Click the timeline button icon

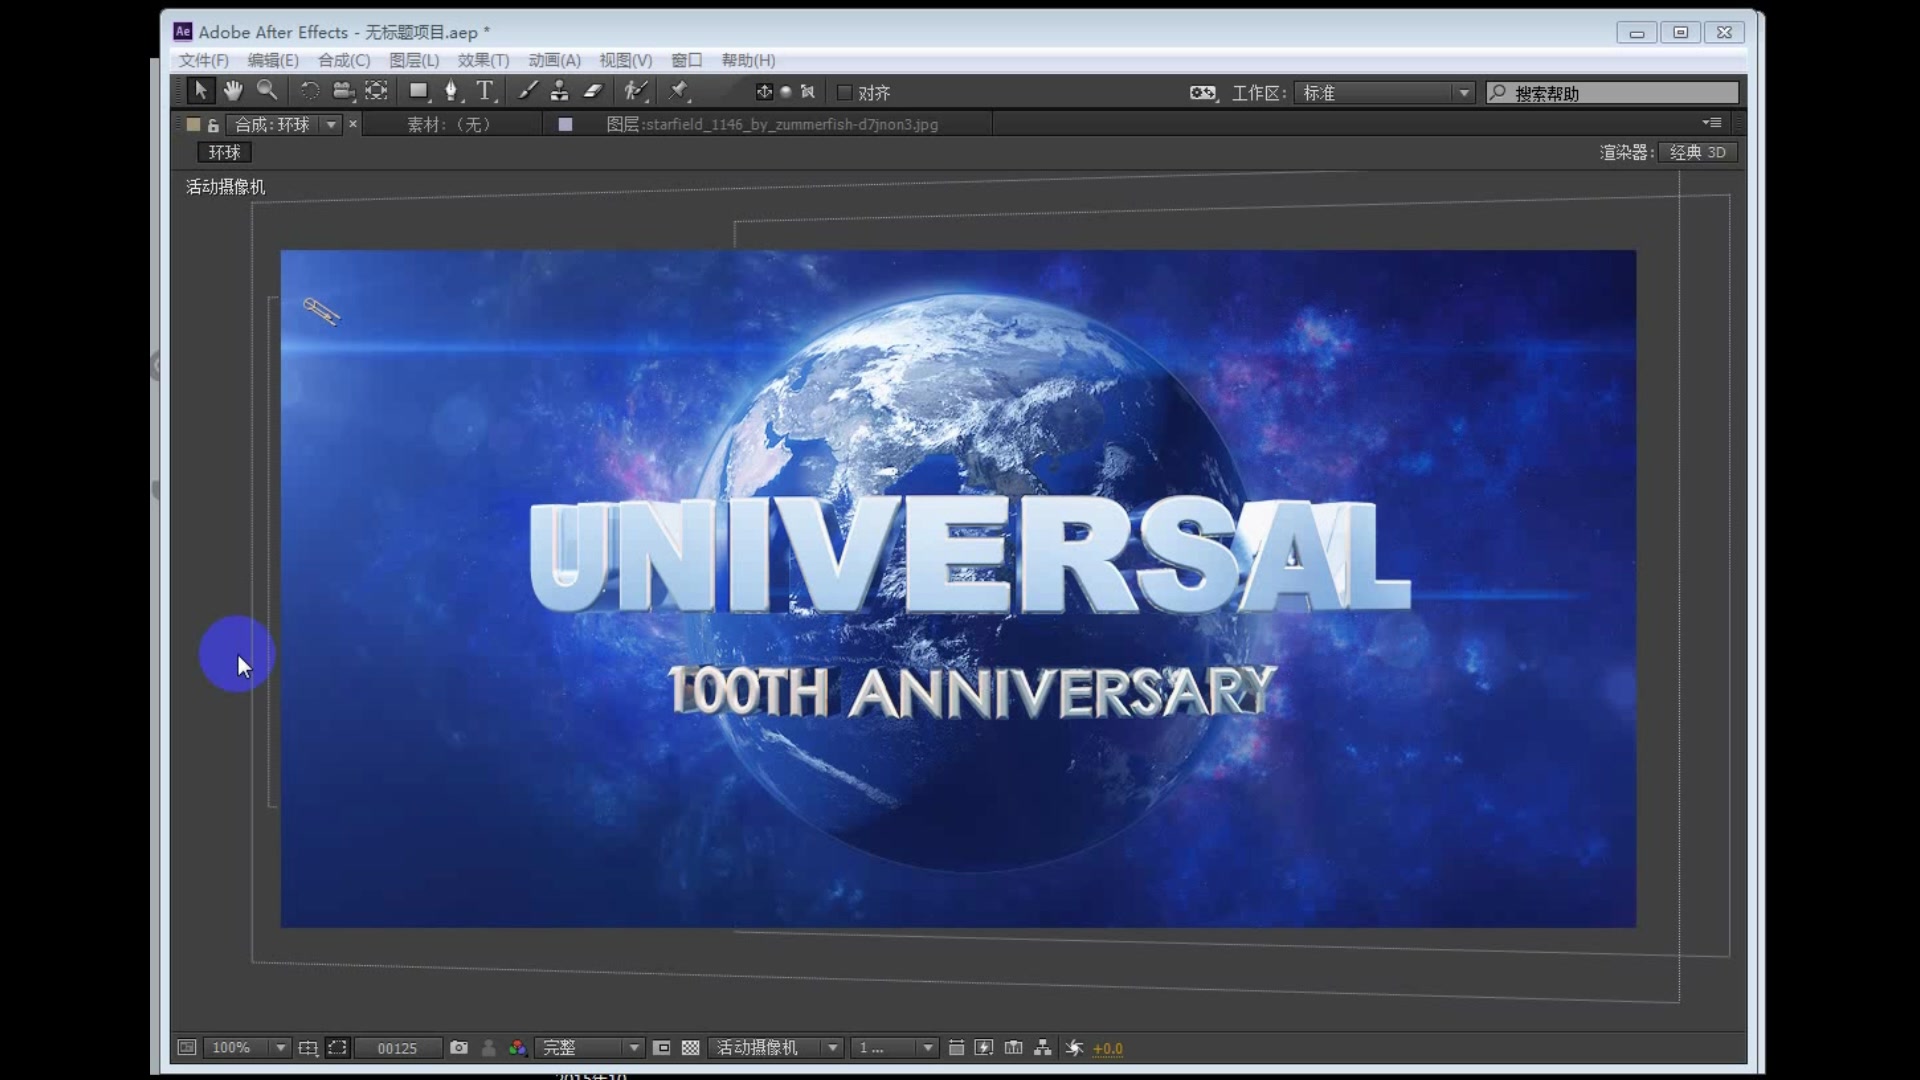(x=1014, y=1047)
